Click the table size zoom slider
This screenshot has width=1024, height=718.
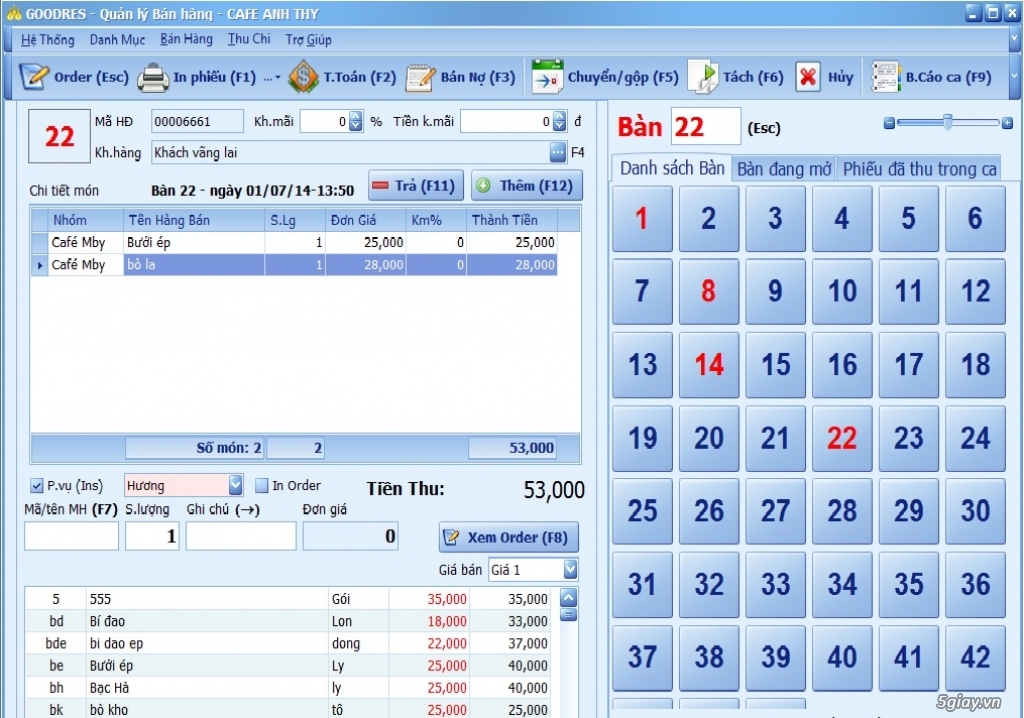[946, 122]
